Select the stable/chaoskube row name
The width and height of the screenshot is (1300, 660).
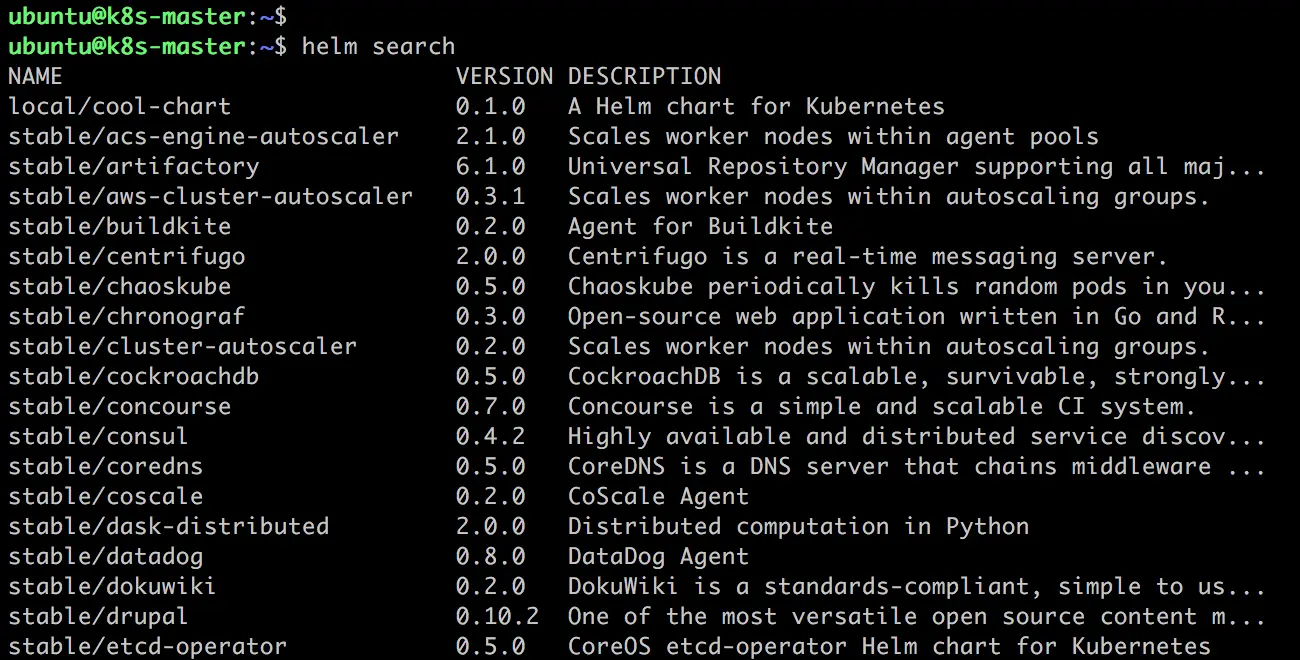pyautogui.click(x=120, y=286)
